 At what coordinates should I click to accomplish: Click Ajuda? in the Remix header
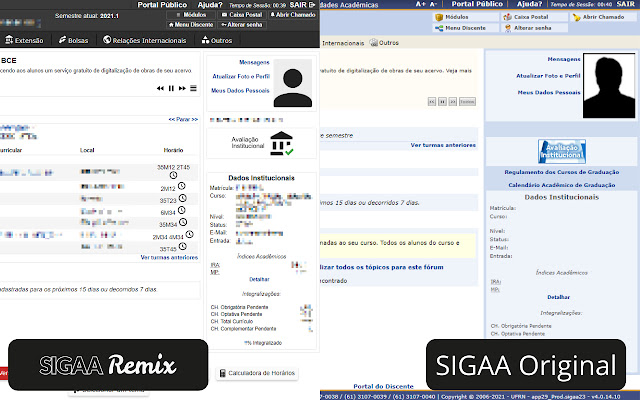click(x=210, y=5)
